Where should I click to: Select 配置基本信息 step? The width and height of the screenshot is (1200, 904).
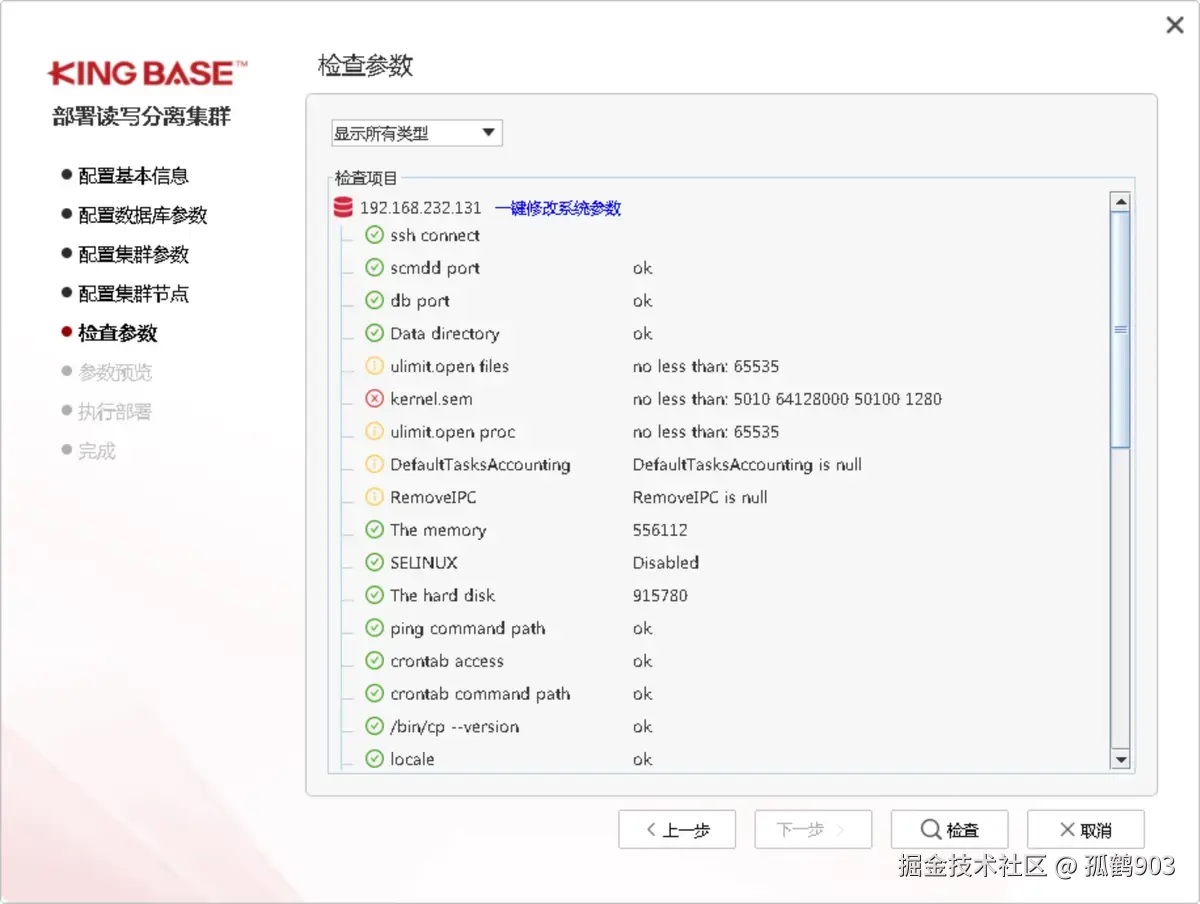[125, 176]
